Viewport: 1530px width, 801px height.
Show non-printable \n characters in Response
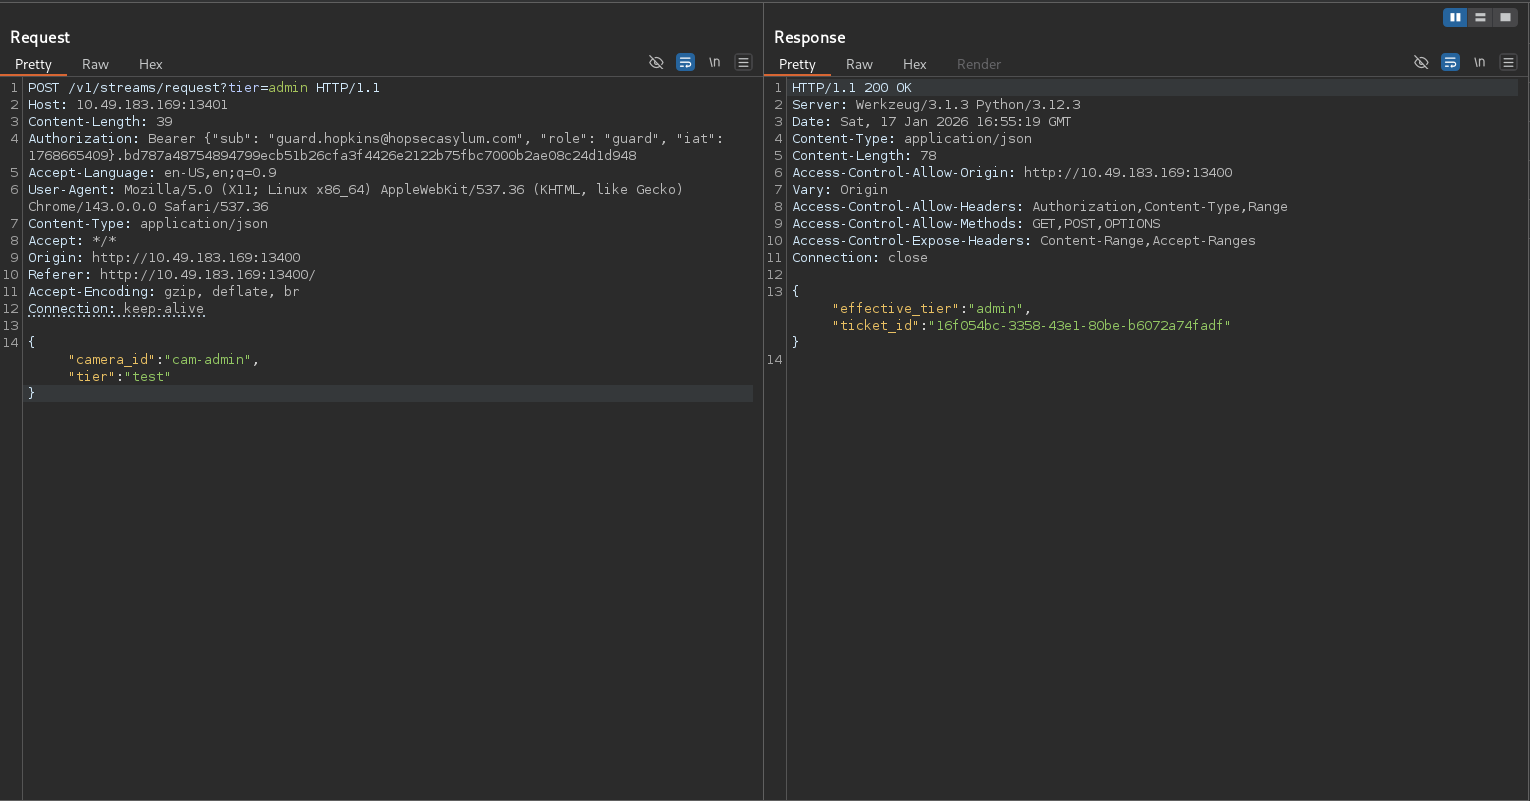pyautogui.click(x=1479, y=62)
